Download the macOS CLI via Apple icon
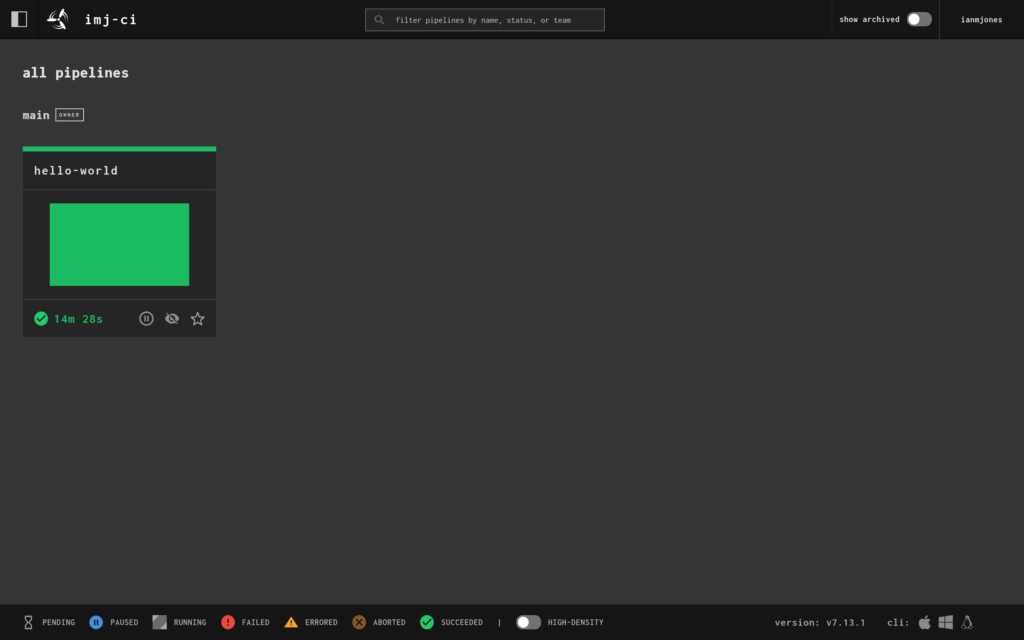1024x640 pixels. pyautogui.click(x=925, y=622)
